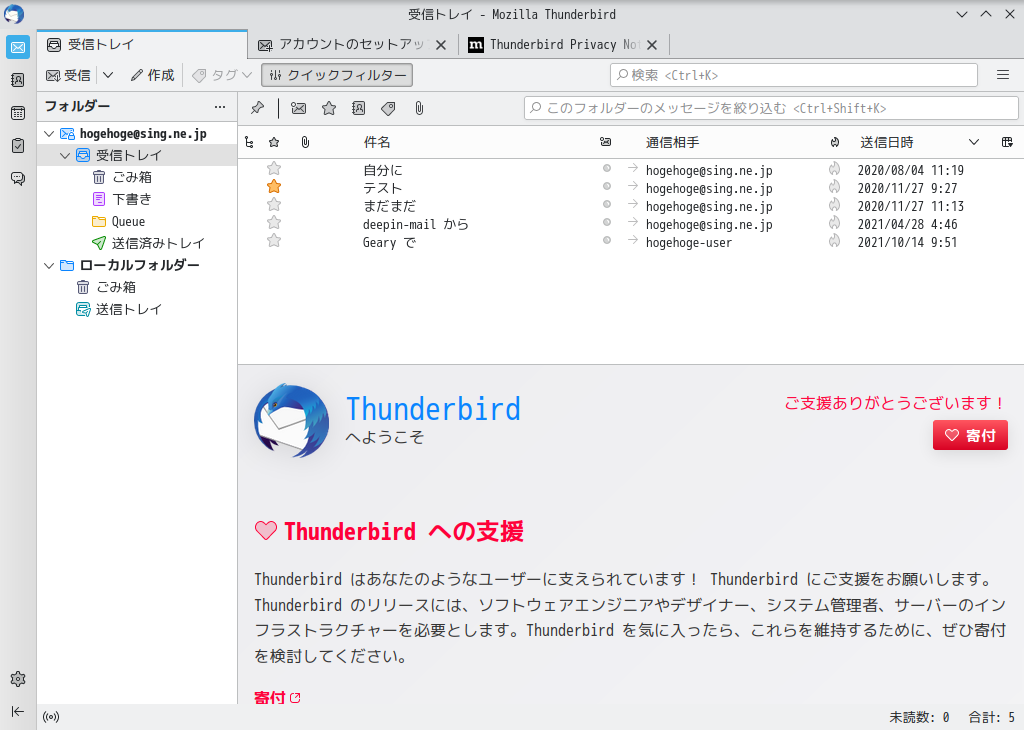Viewport: 1024px width, 730px height.
Task: Open the folder pane options menu (…)
Action: [220, 106]
